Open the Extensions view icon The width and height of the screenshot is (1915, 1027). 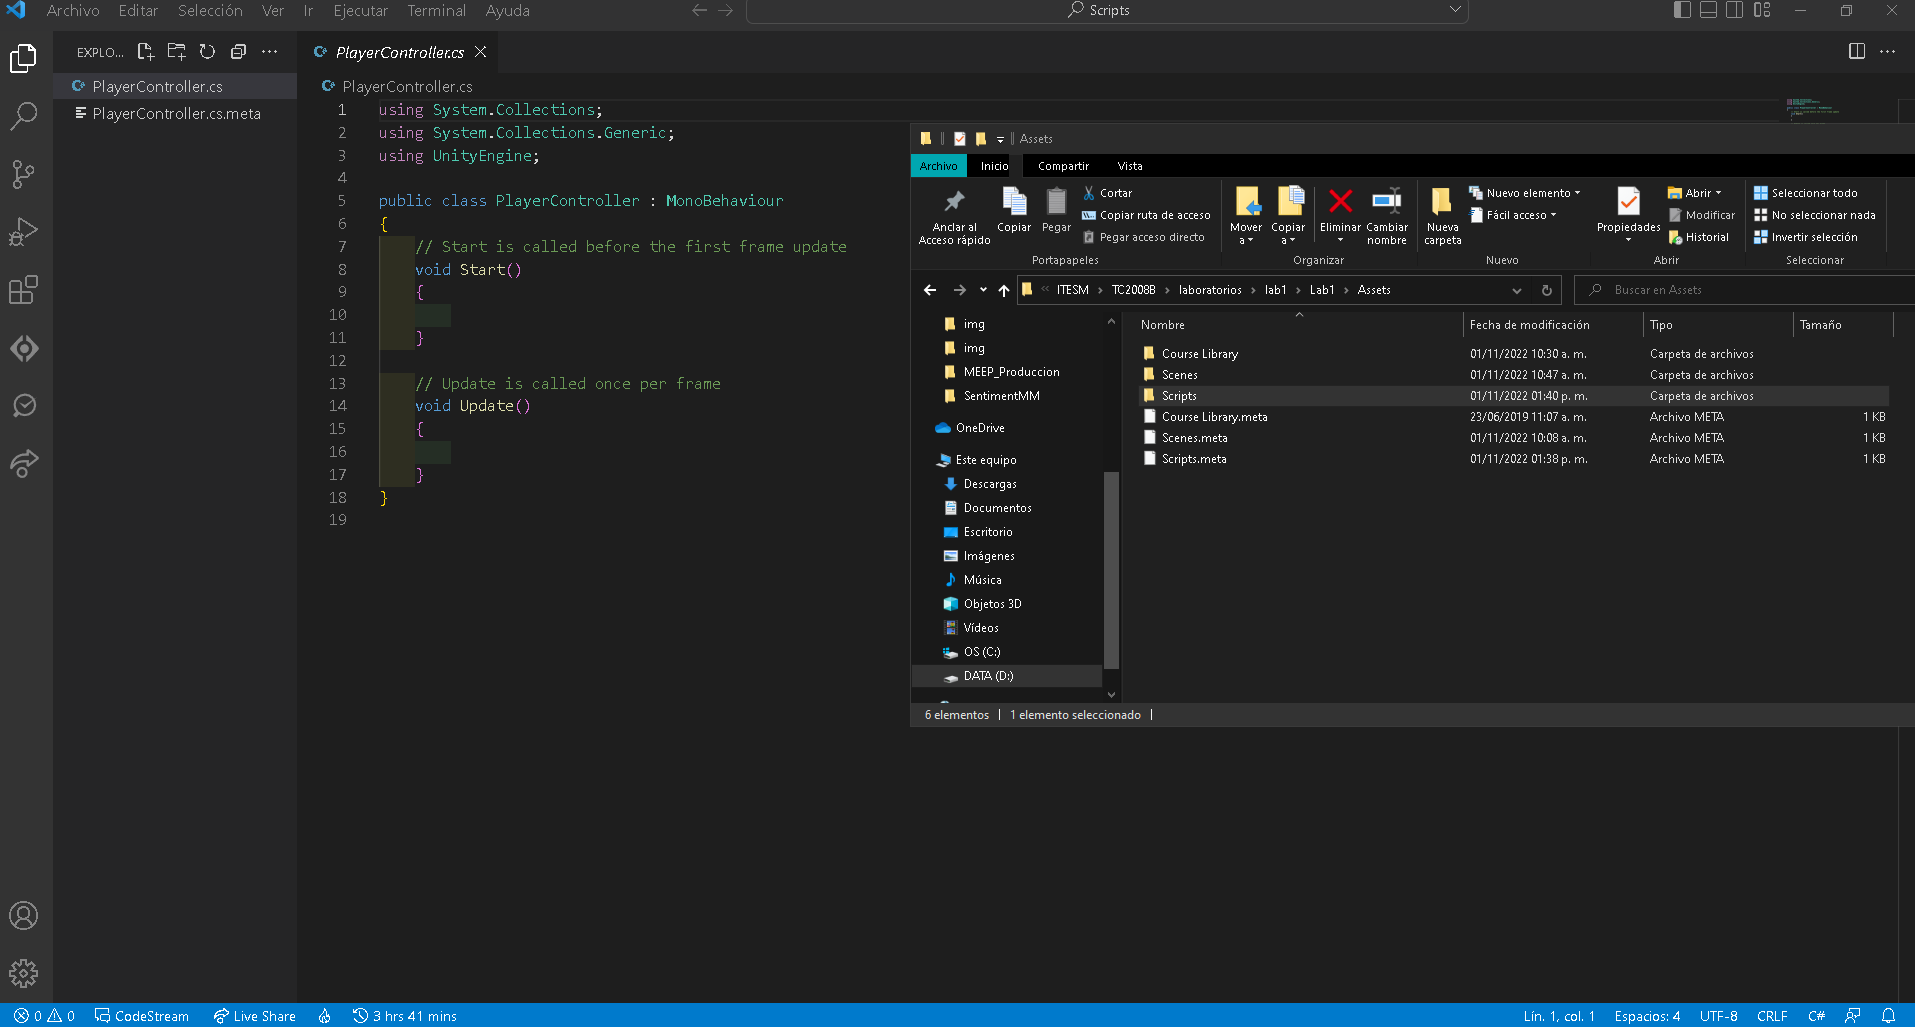pyautogui.click(x=23, y=290)
